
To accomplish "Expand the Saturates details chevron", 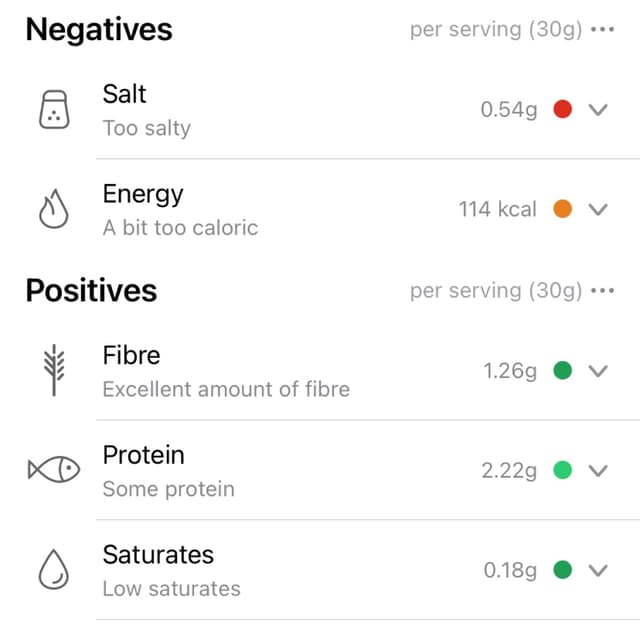I will pos(598,570).
